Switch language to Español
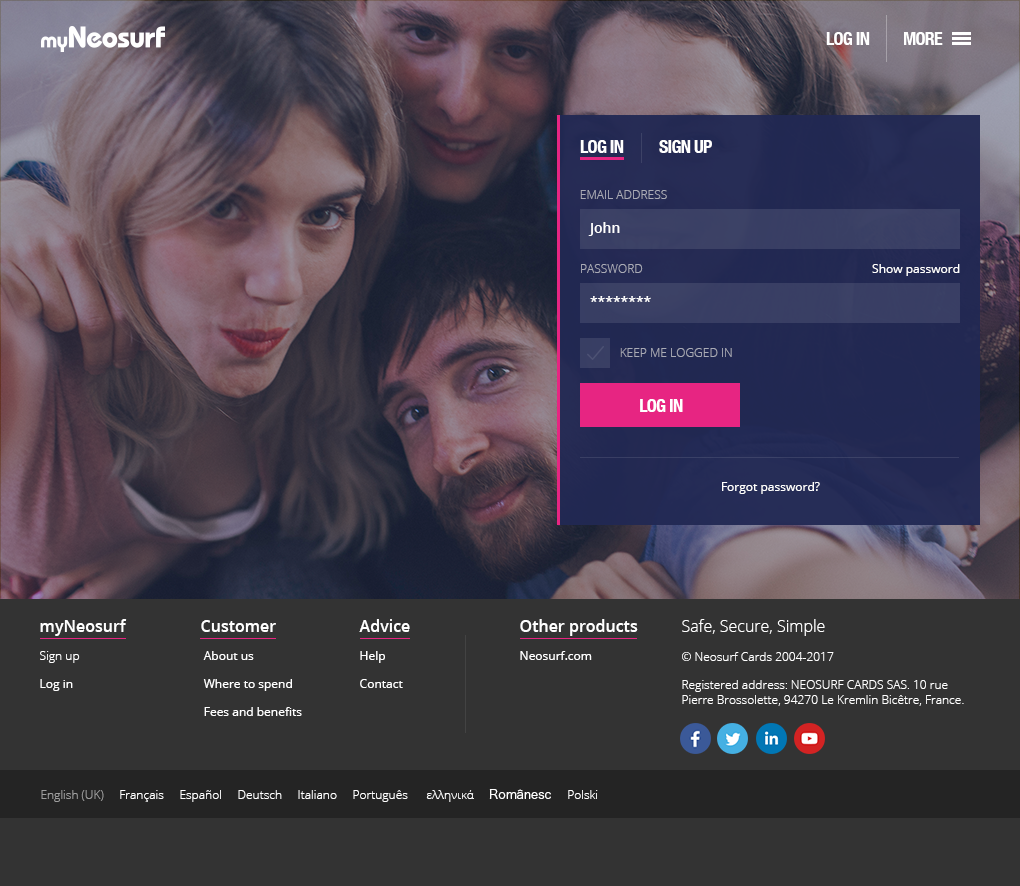This screenshot has height=886, width=1020. 200,794
